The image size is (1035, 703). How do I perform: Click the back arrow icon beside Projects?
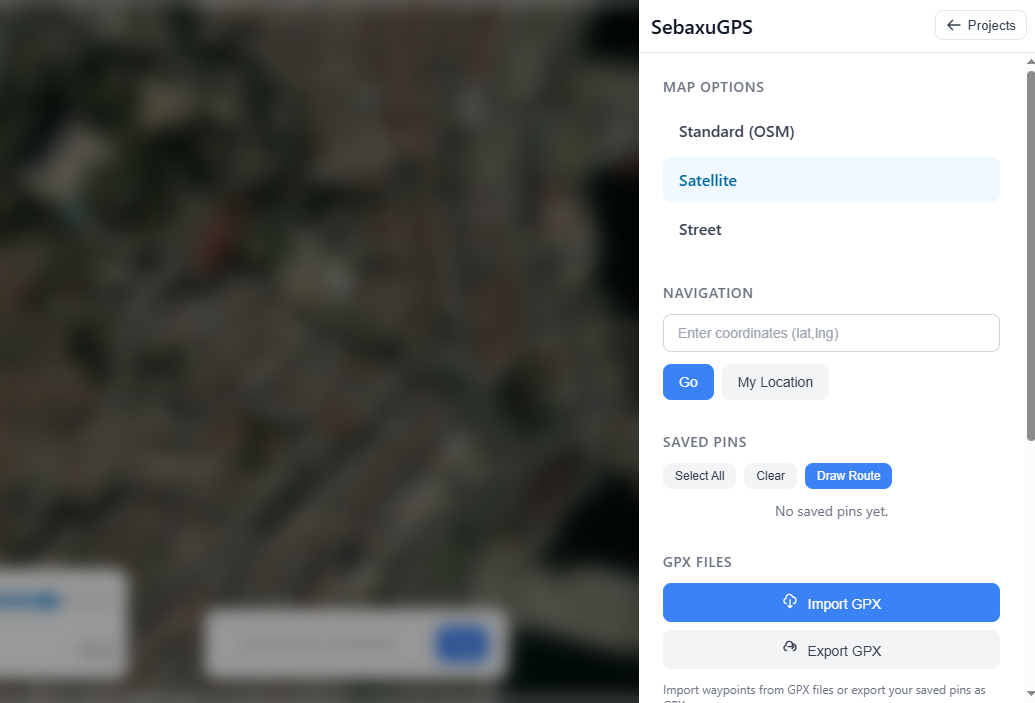click(953, 25)
